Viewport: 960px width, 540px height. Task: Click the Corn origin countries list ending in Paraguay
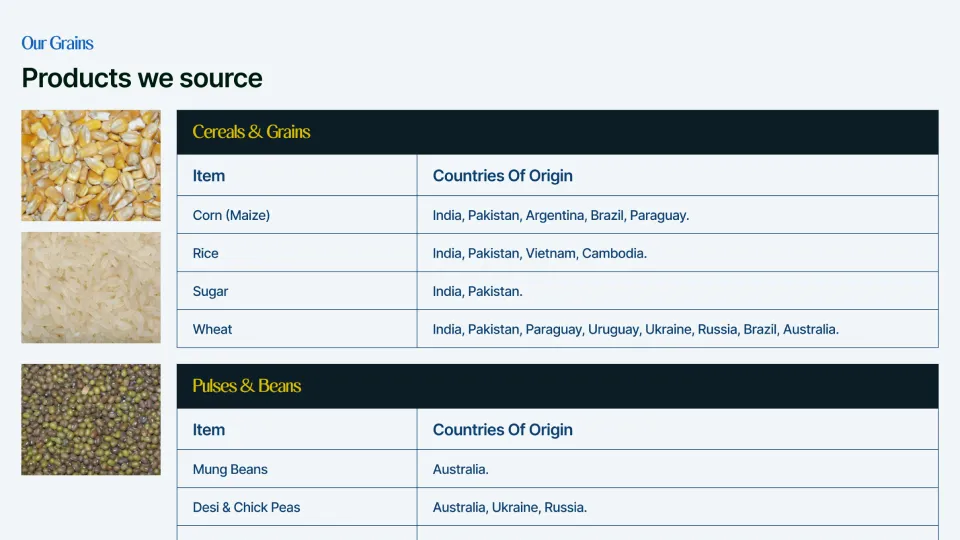tap(561, 215)
